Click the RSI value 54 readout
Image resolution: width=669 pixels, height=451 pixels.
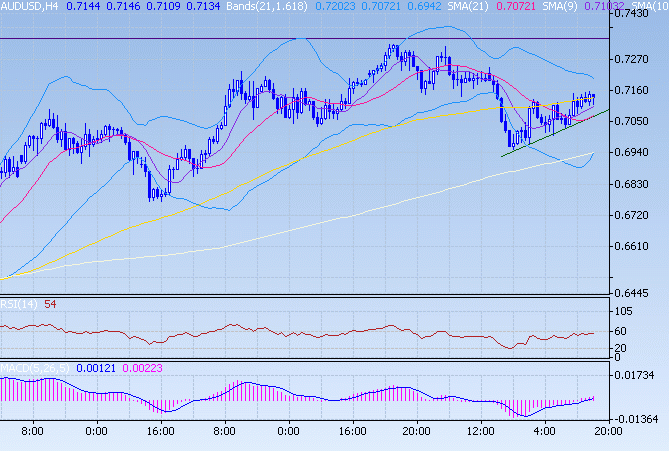coord(50,304)
